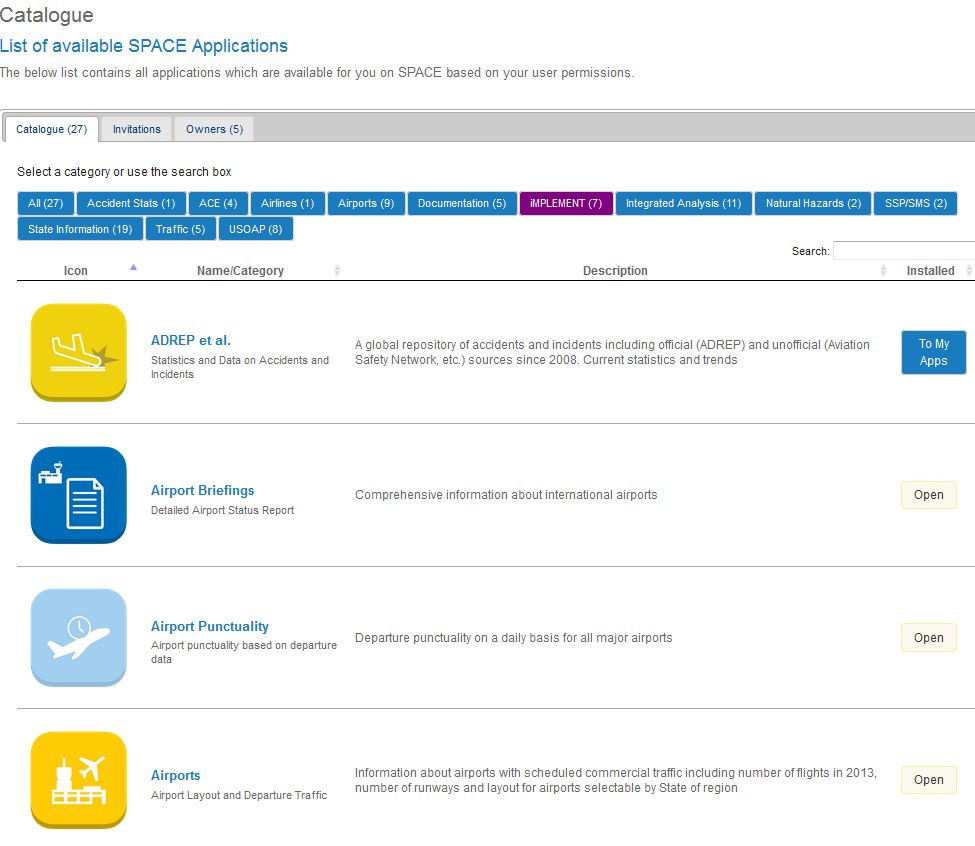Click 'Detailed Airport Status Report' text

(x=223, y=510)
